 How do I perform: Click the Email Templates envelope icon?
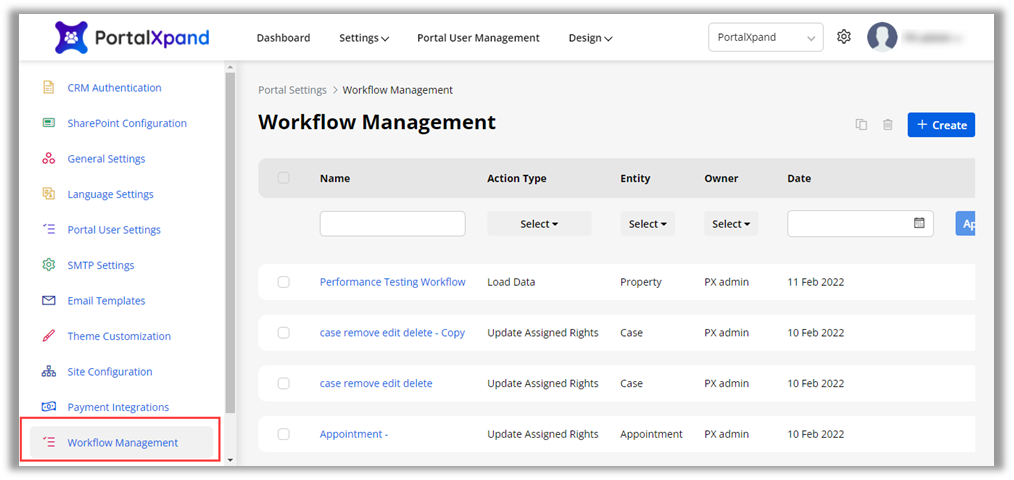coord(48,301)
